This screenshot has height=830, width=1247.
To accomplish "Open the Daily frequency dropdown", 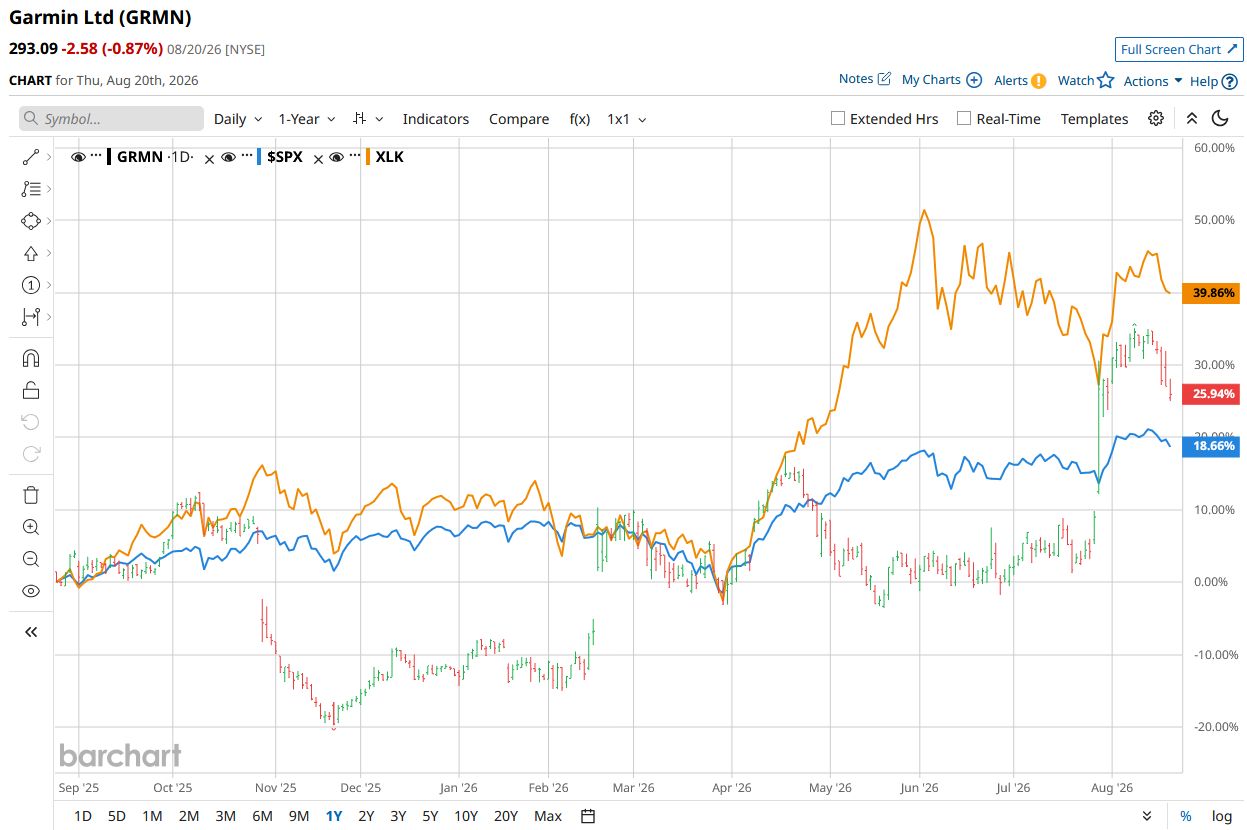I will (238, 118).
